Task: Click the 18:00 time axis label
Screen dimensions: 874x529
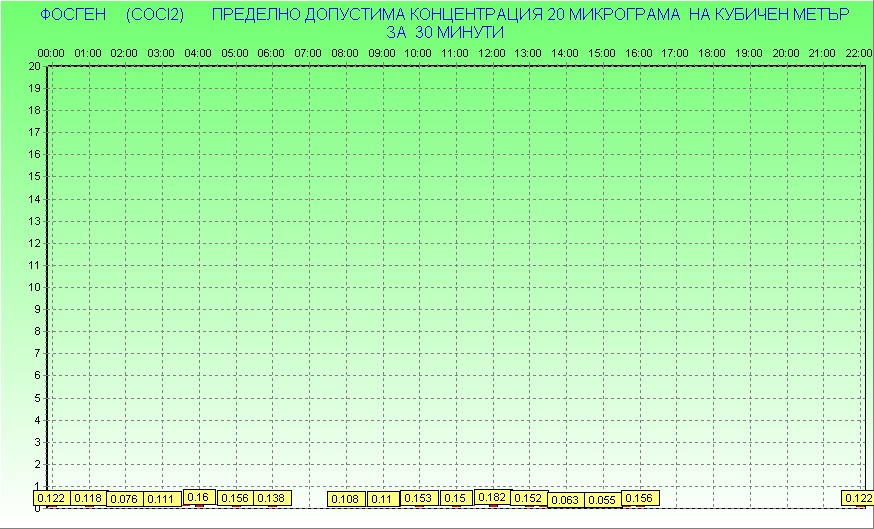Action: (712, 52)
